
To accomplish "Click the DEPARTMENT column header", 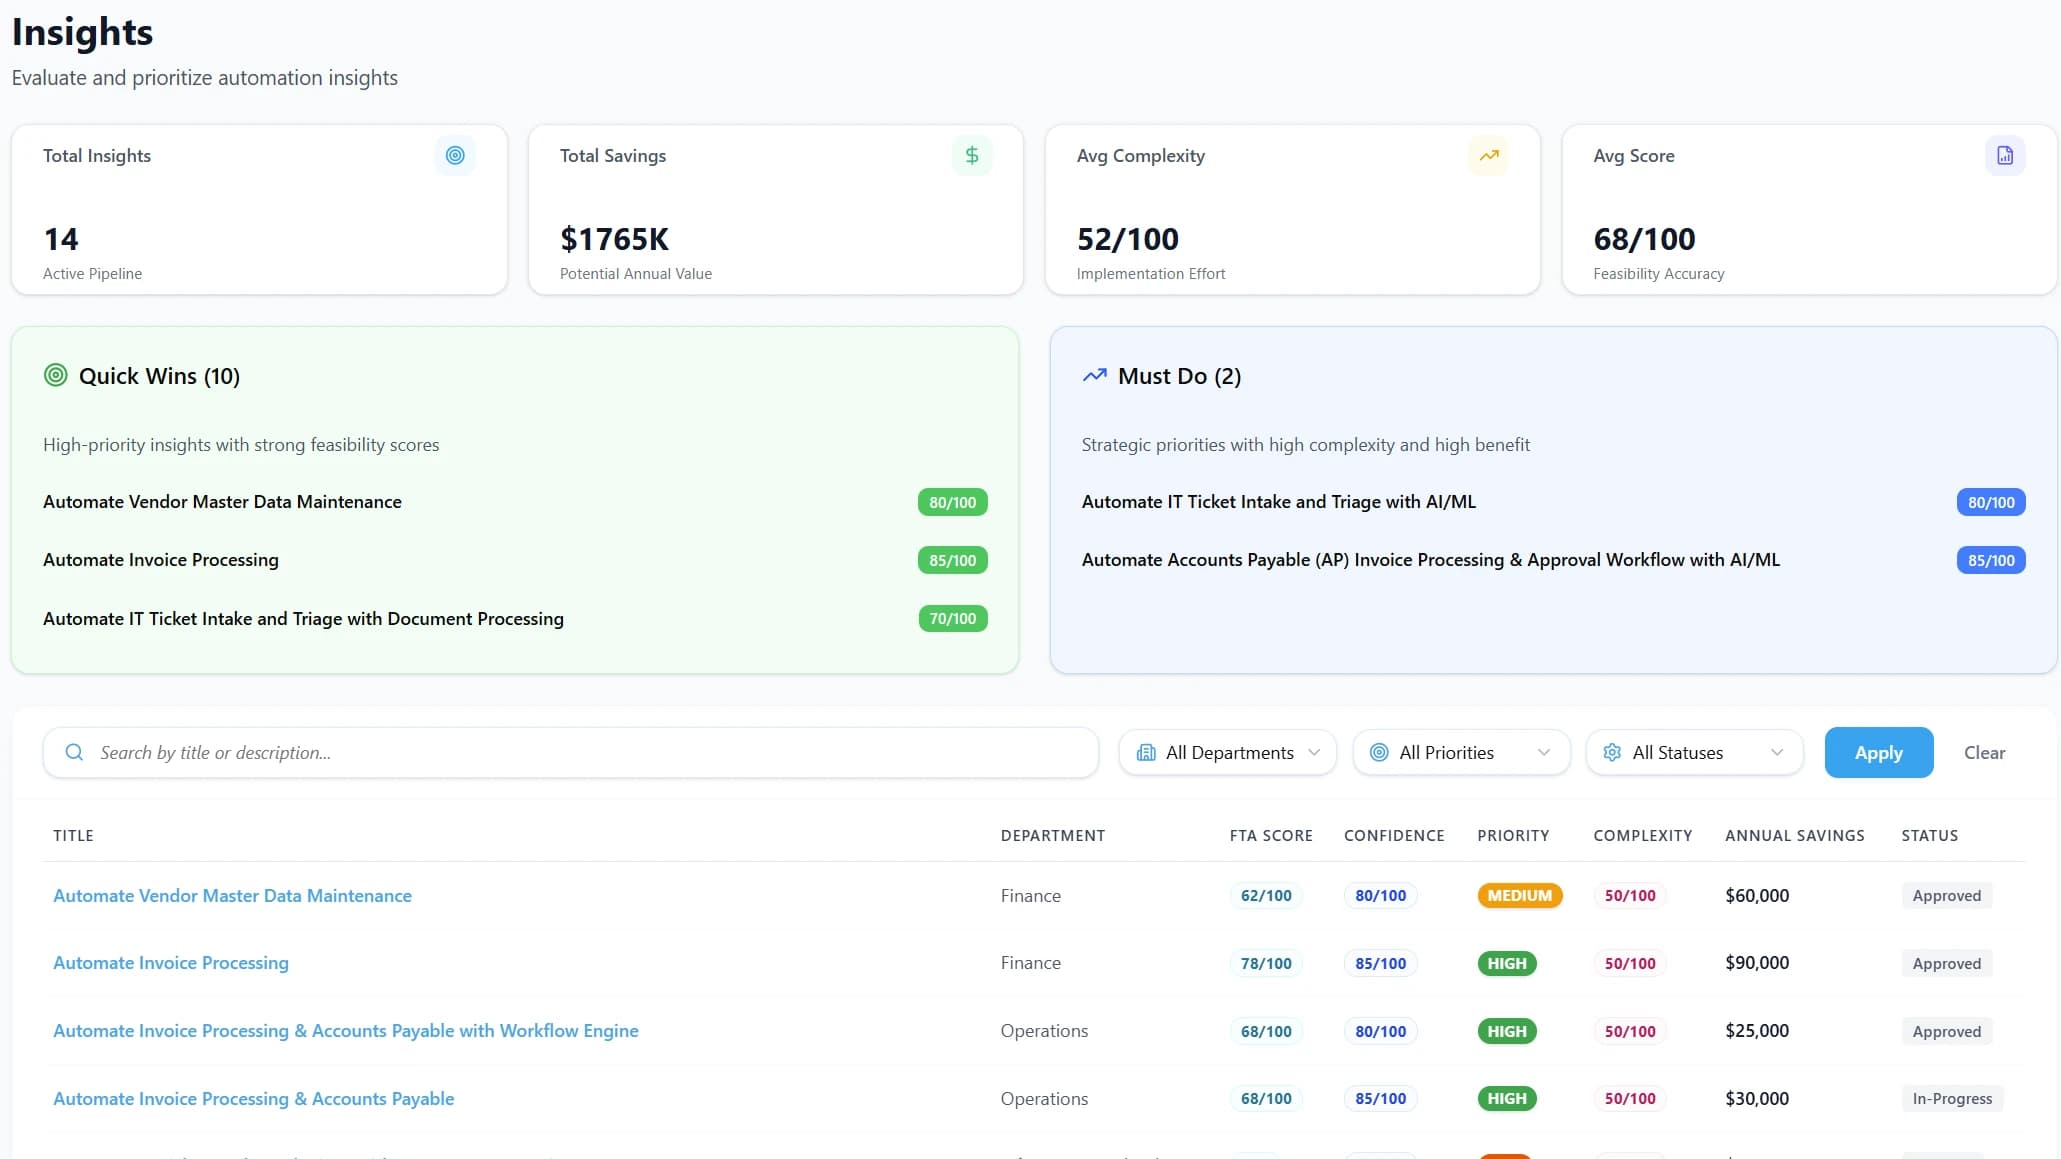I will click(x=1052, y=836).
